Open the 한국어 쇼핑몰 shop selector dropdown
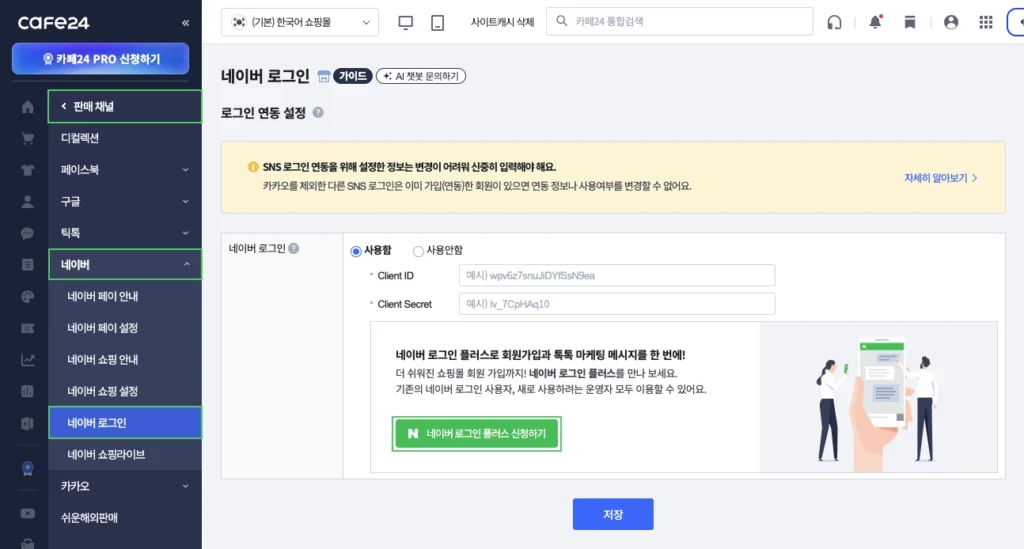1024x549 pixels. pyautogui.click(x=300, y=22)
